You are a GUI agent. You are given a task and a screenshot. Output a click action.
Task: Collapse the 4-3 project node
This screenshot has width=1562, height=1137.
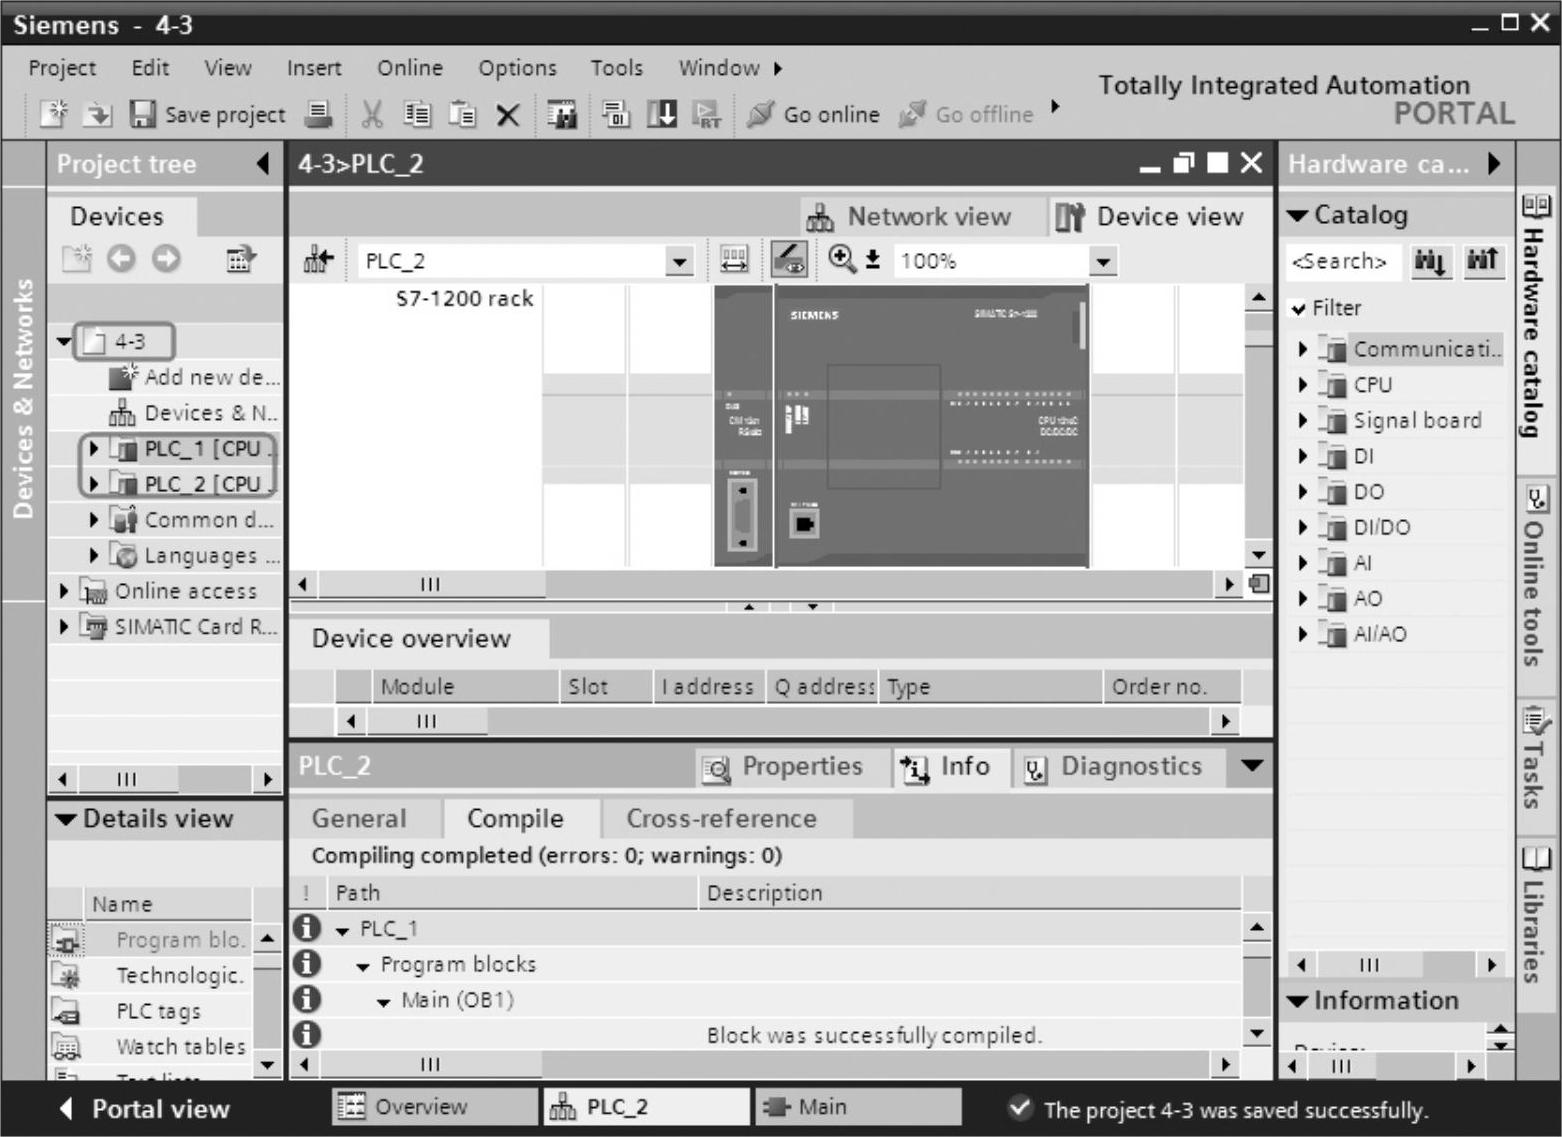click(63, 342)
